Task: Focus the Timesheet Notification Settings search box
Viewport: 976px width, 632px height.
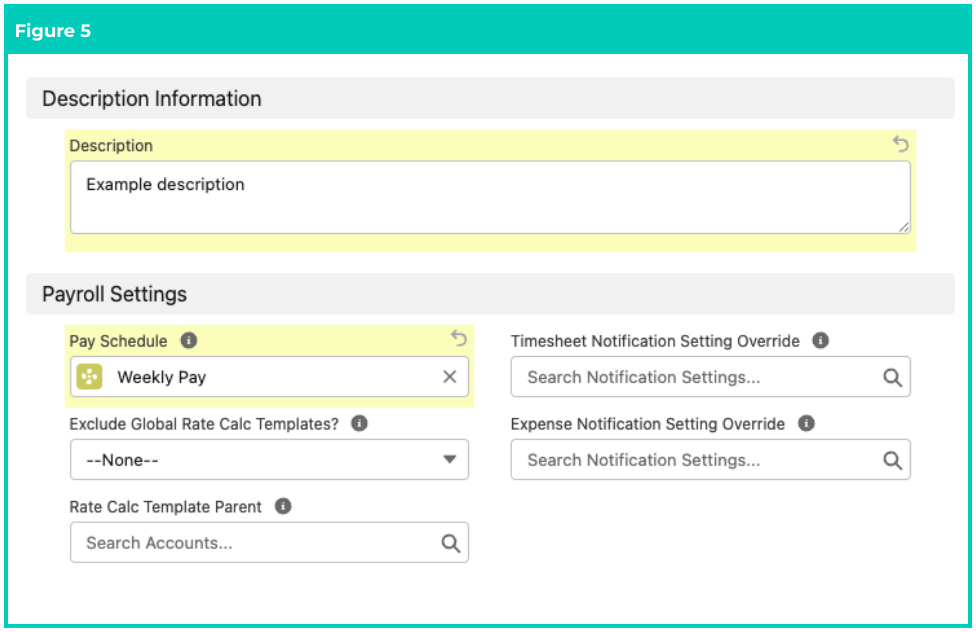Action: tap(711, 377)
